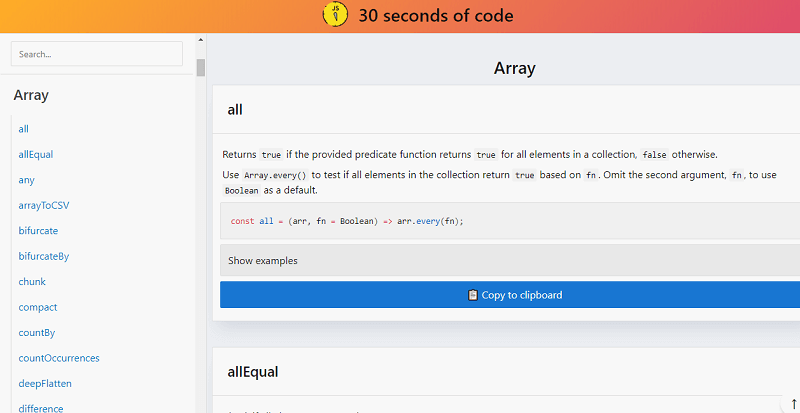Go to the 'any' snippet link

27,180
